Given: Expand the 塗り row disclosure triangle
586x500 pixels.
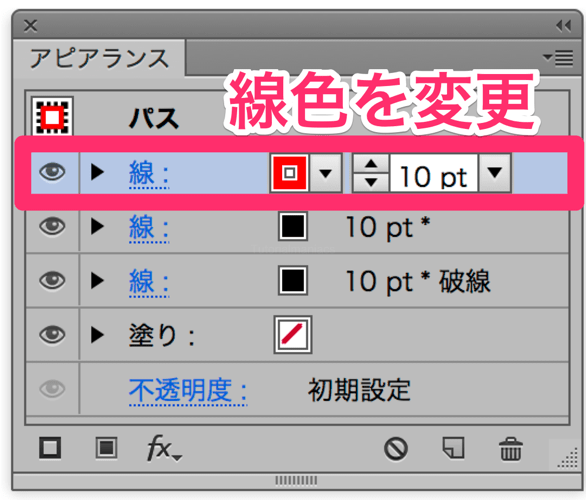Looking at the screenshot, I should click(98, 335).
